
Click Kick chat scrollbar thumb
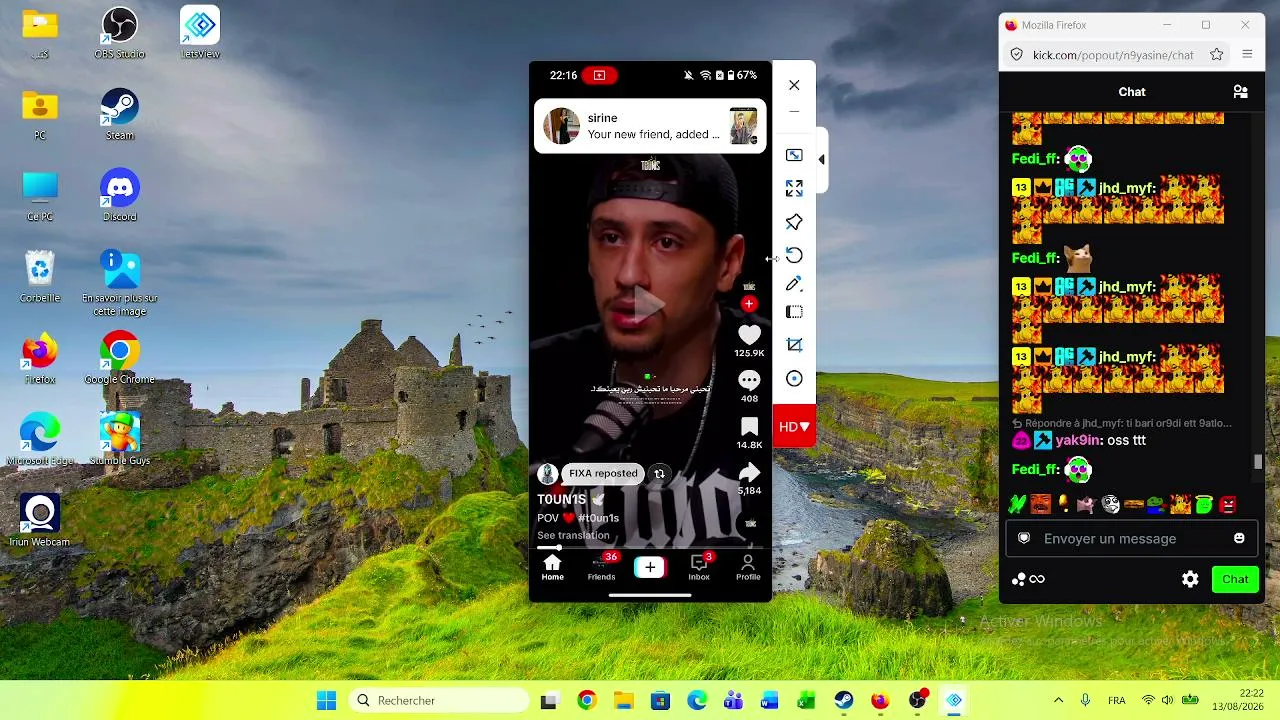click(1258, 461)
